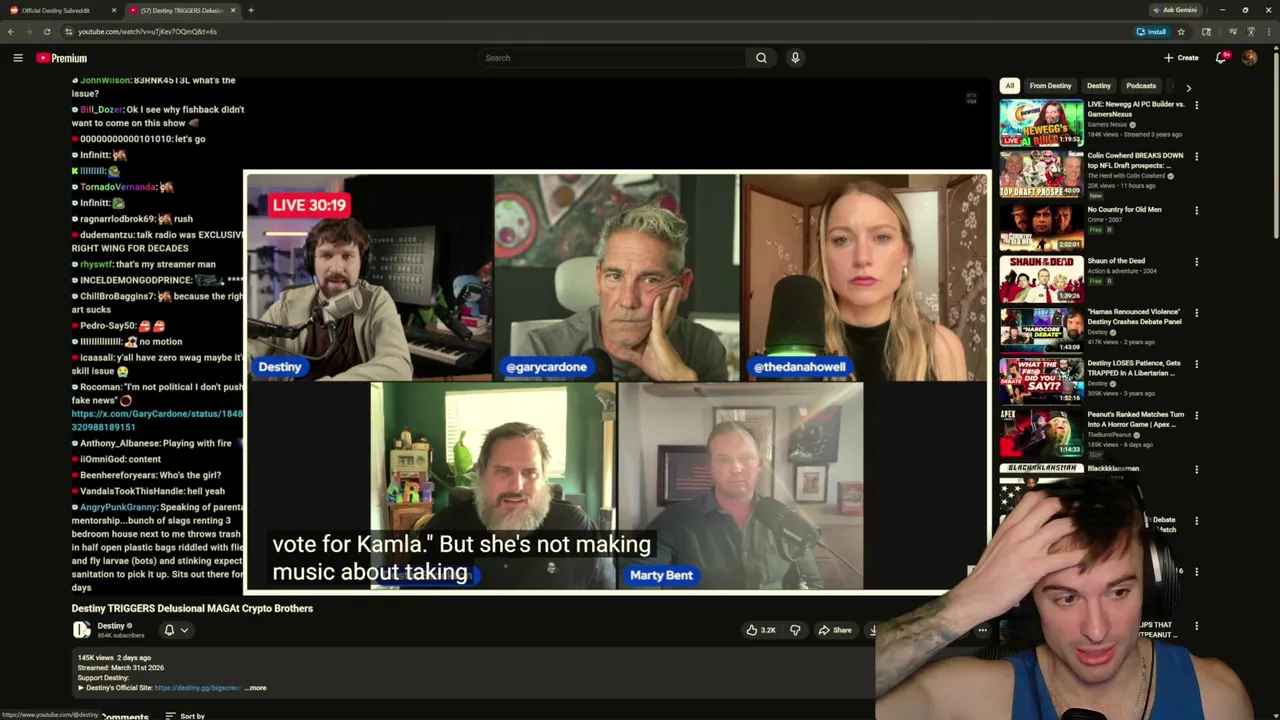Open options for BlacKkKlansman video
1280x720 pixels.
(x=1196, y=469)
